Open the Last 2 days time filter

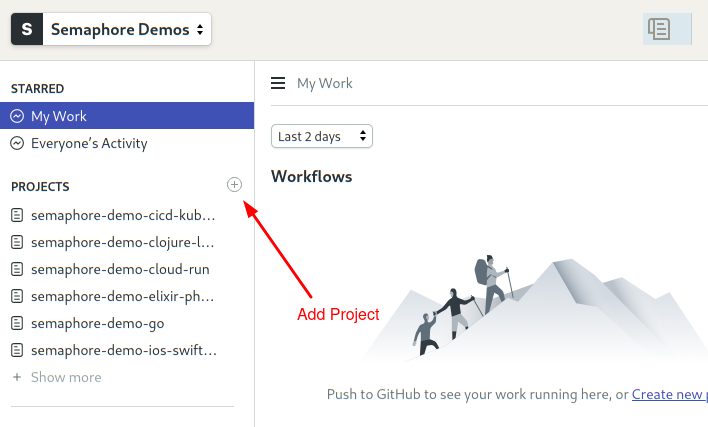pyautogui.click(x=321, y=136)
